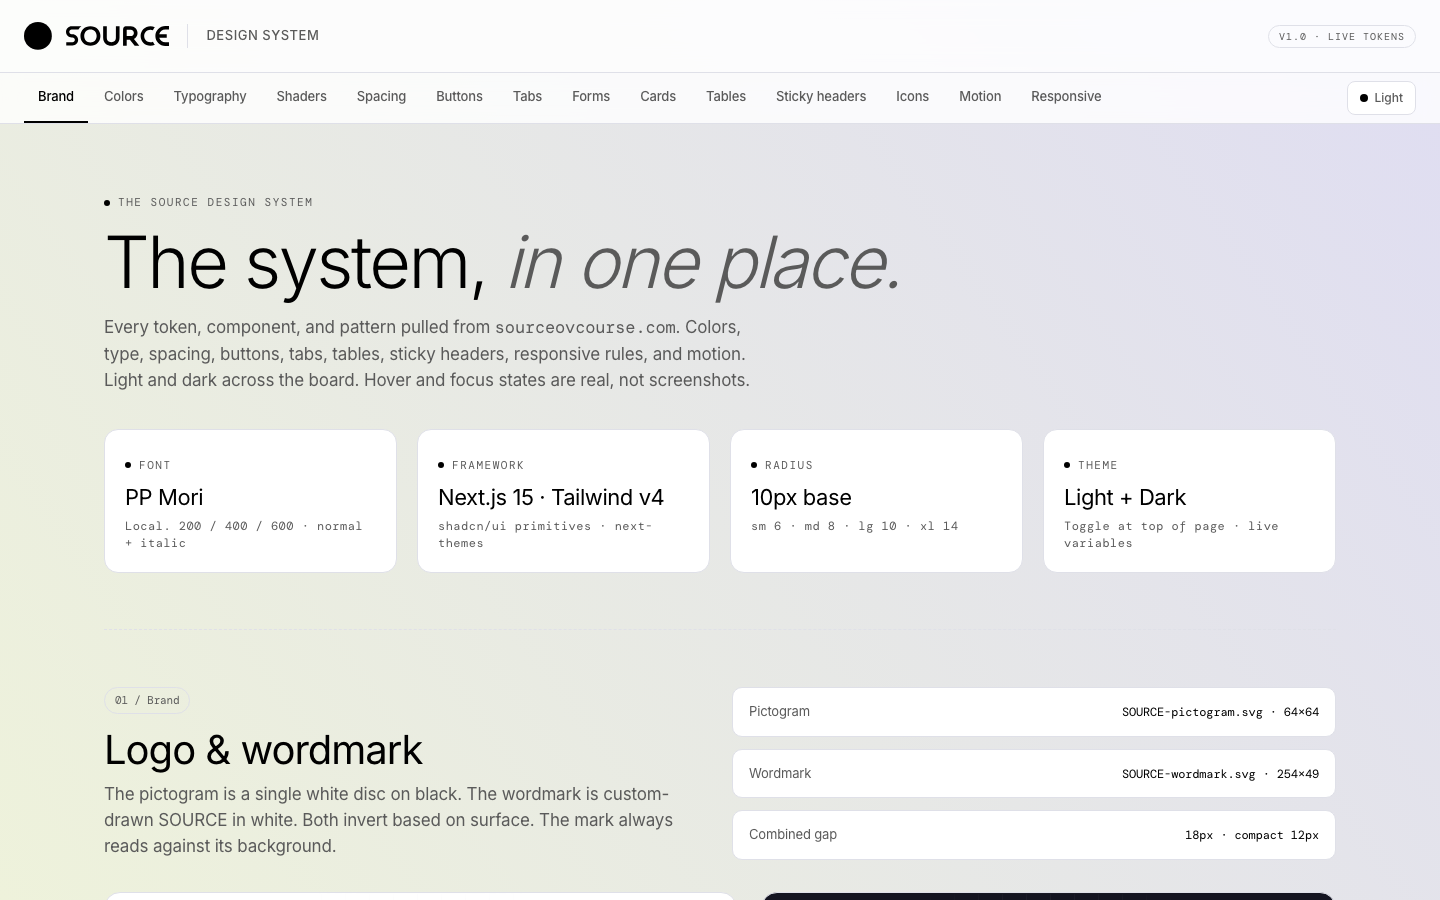1440x900 pixels.
Task: Click the SOURCE wordmark in the header
Action: coord(117,36)
